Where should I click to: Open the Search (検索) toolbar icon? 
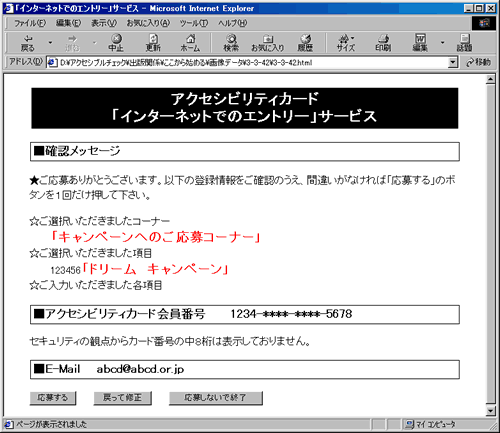tap(231, 43)
